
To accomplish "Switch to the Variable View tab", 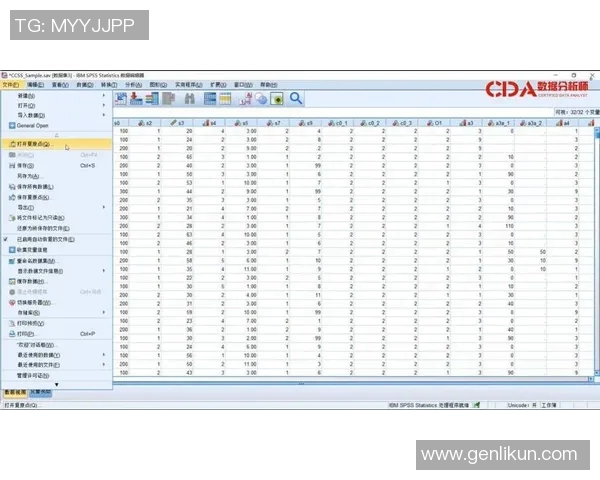I will click(42, 393).
